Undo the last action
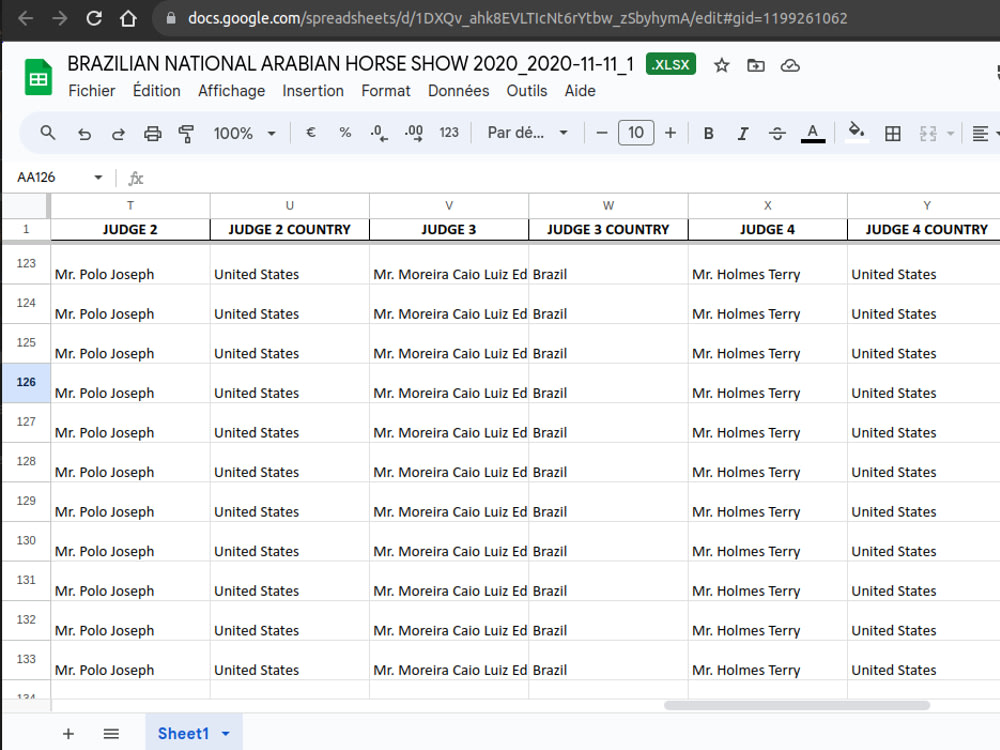Screen dimensions: 1000x750 pos(84,133)
